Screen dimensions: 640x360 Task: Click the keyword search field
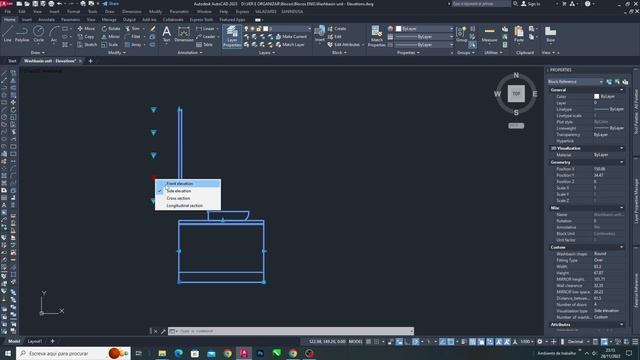[x=481, y=4]
